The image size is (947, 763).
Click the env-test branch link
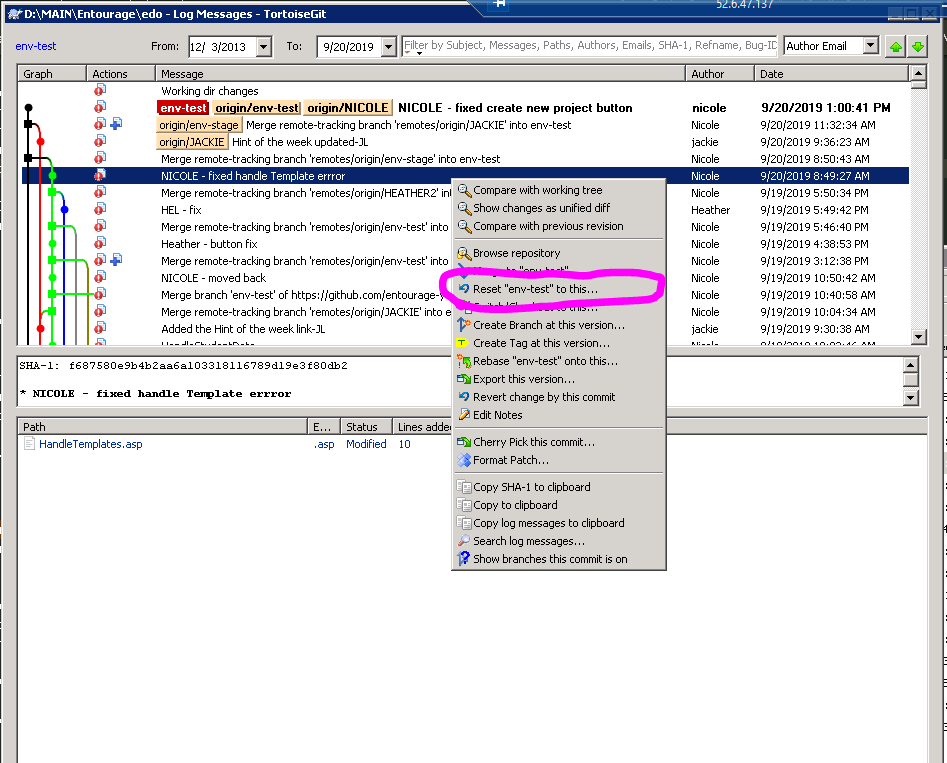click(36, 46)
